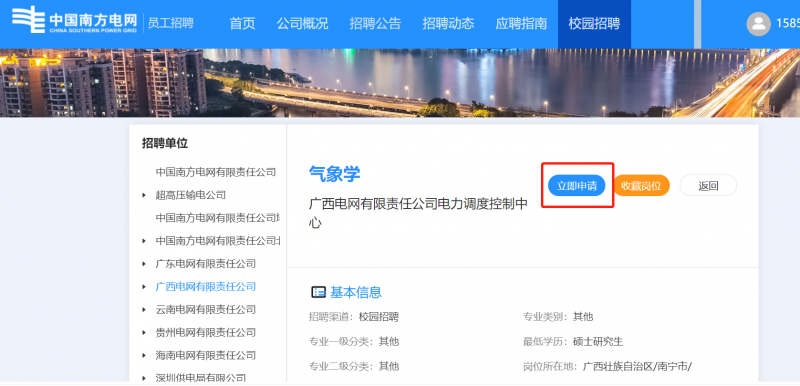Select 贵州电网有限责任公司 in the unit list
Viewport: 800px width, 386px height.
pyautogui.click(x=206, y=332)
